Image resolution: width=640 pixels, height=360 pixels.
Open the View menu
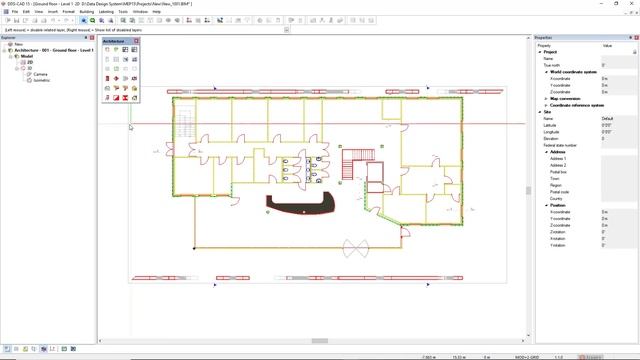39,12
